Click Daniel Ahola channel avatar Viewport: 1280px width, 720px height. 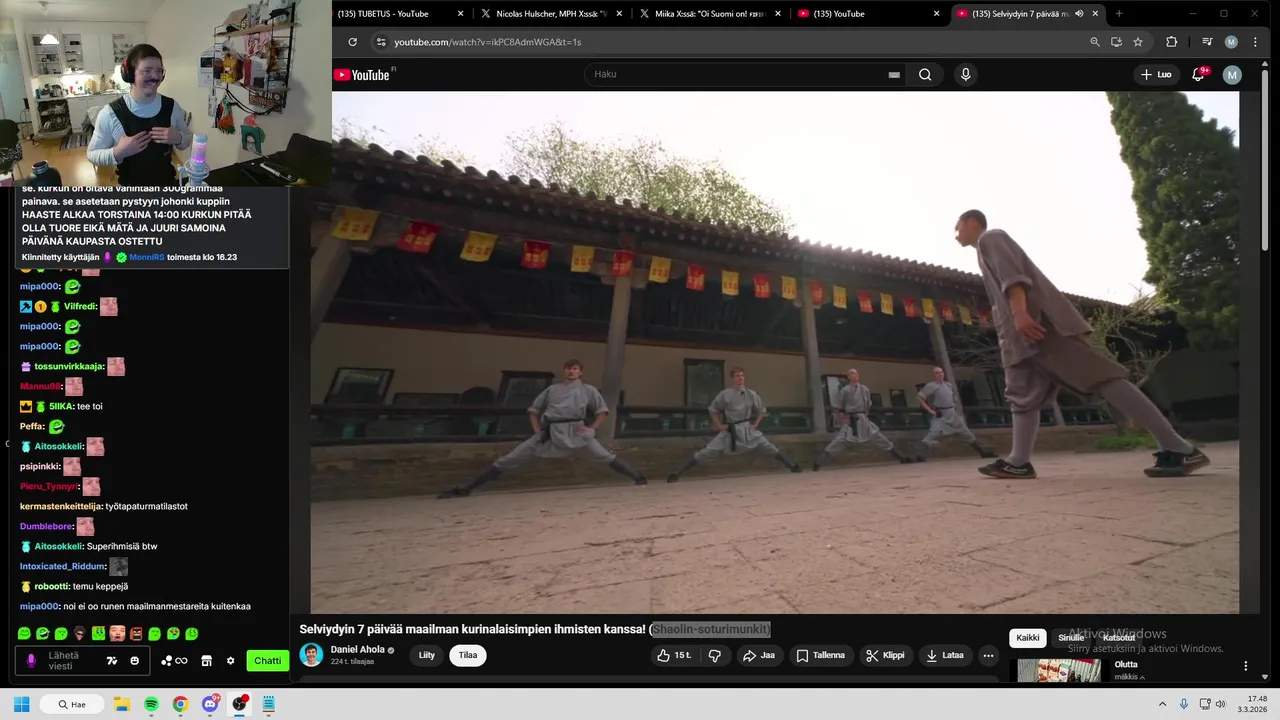coord(311,655)
